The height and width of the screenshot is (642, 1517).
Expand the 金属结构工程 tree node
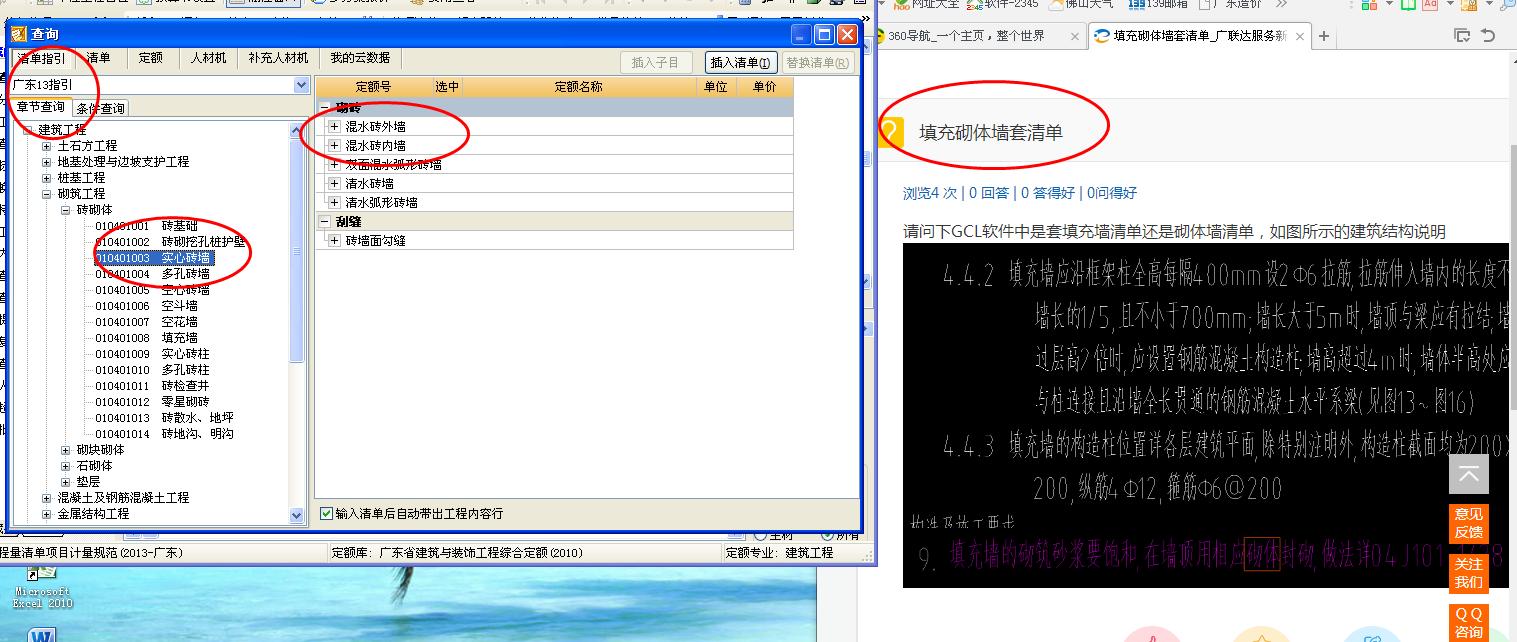(x=47, y=514)
